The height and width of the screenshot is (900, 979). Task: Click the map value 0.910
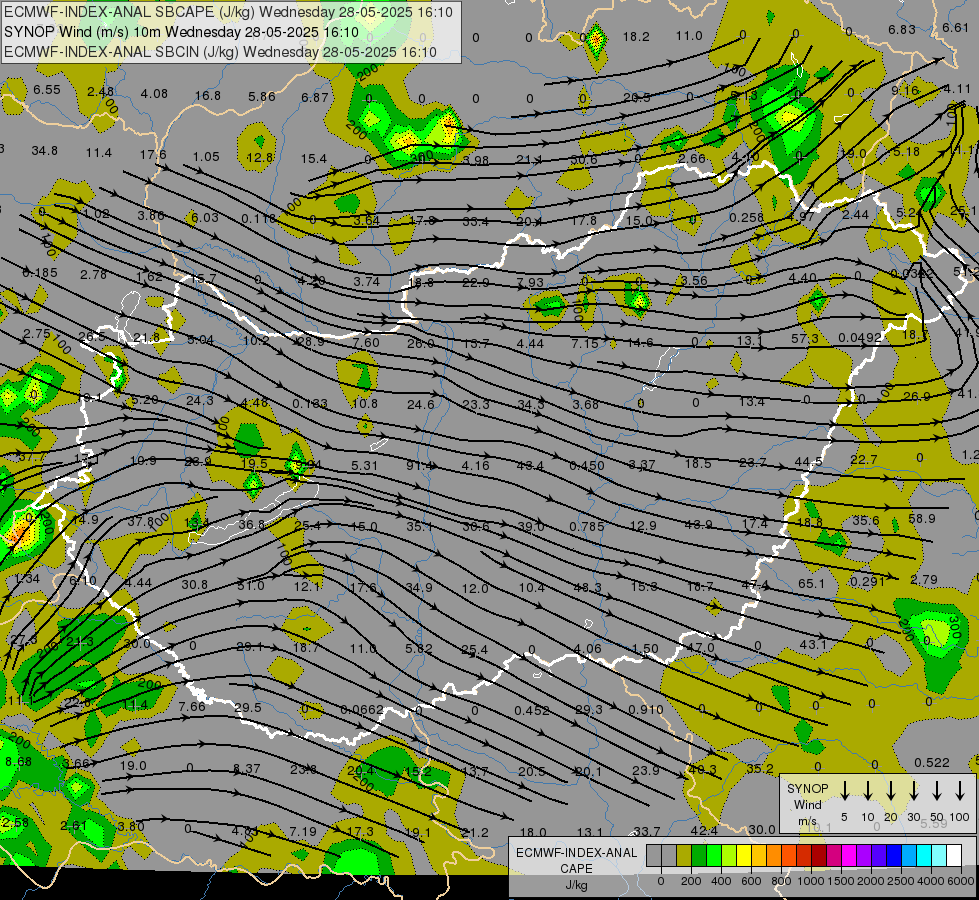click(645, 710)
